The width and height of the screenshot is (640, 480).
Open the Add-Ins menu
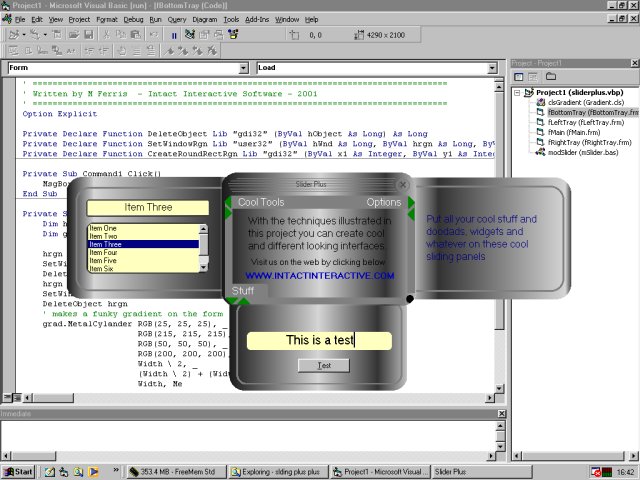[x=256, y=19]
